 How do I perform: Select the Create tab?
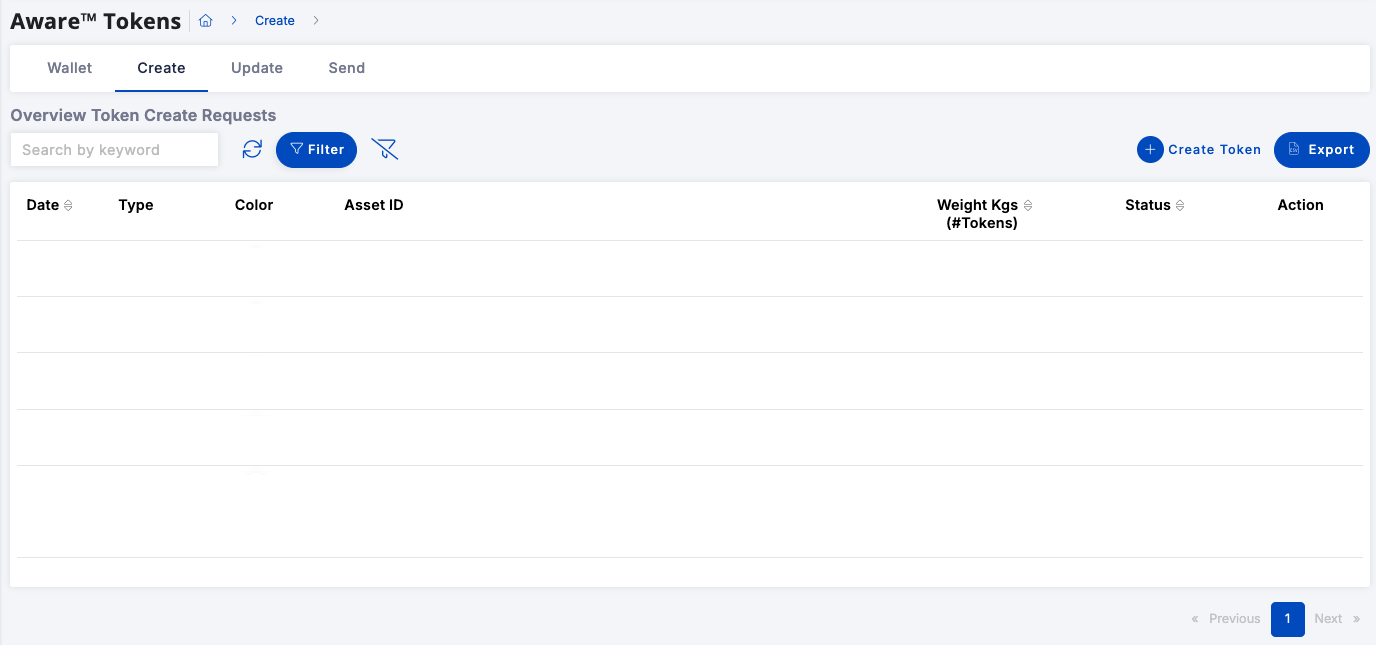click(161, 68)
